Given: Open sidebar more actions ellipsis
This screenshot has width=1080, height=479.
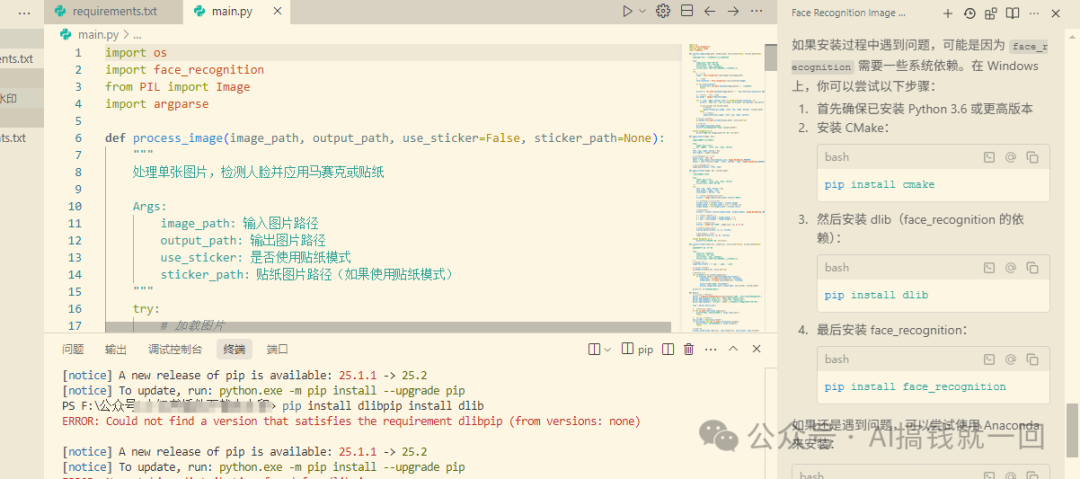Looking at the screenshot, I should [24, 12].
